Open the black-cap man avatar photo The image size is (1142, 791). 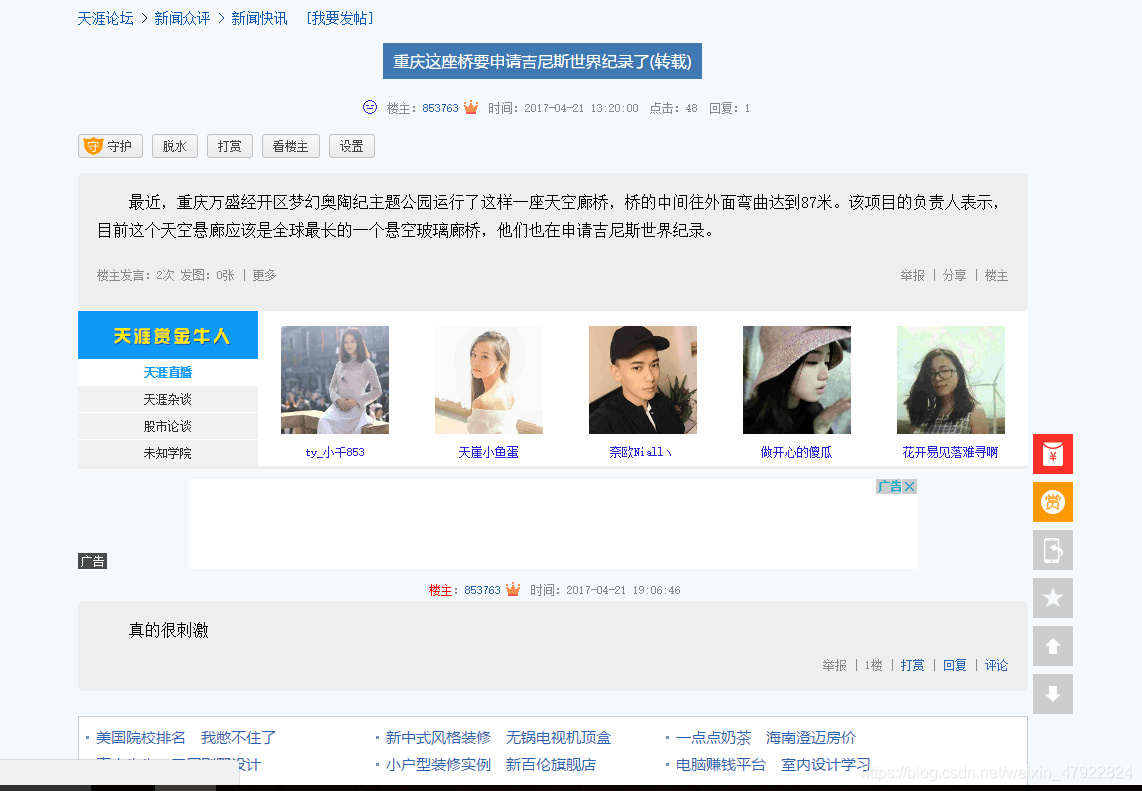(643, 380)
